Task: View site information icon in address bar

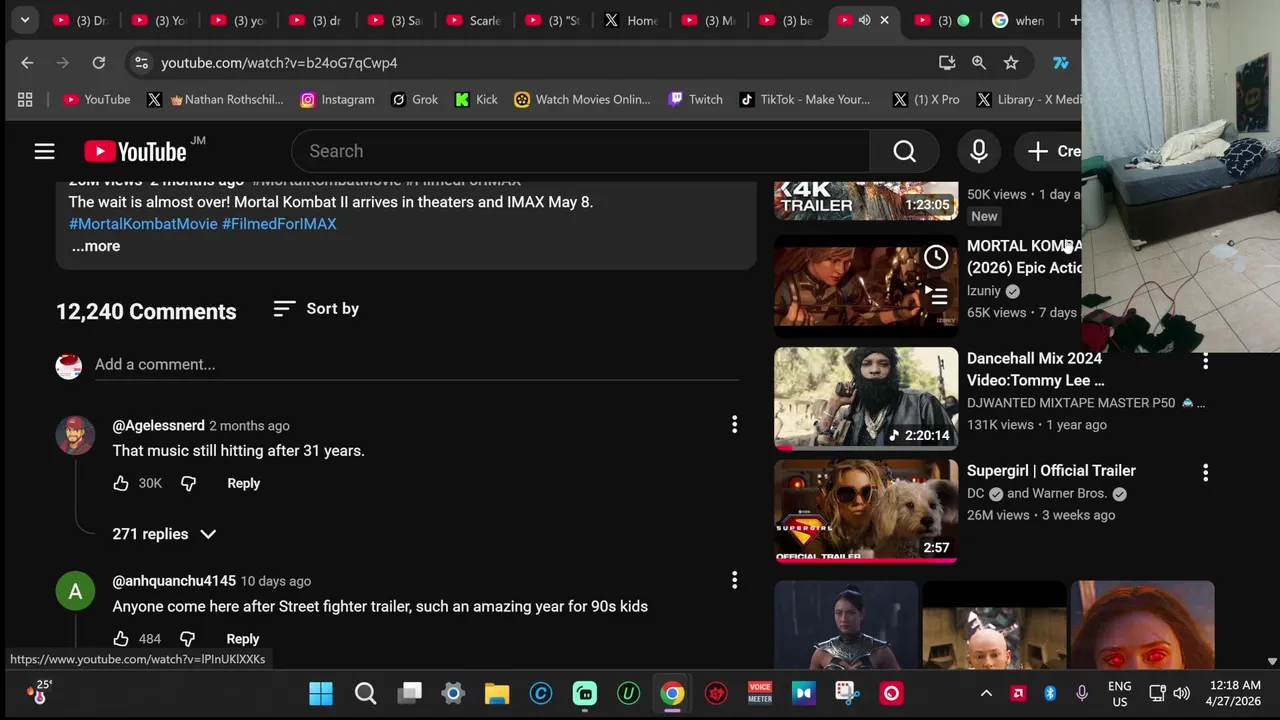Action: [142, 62]
